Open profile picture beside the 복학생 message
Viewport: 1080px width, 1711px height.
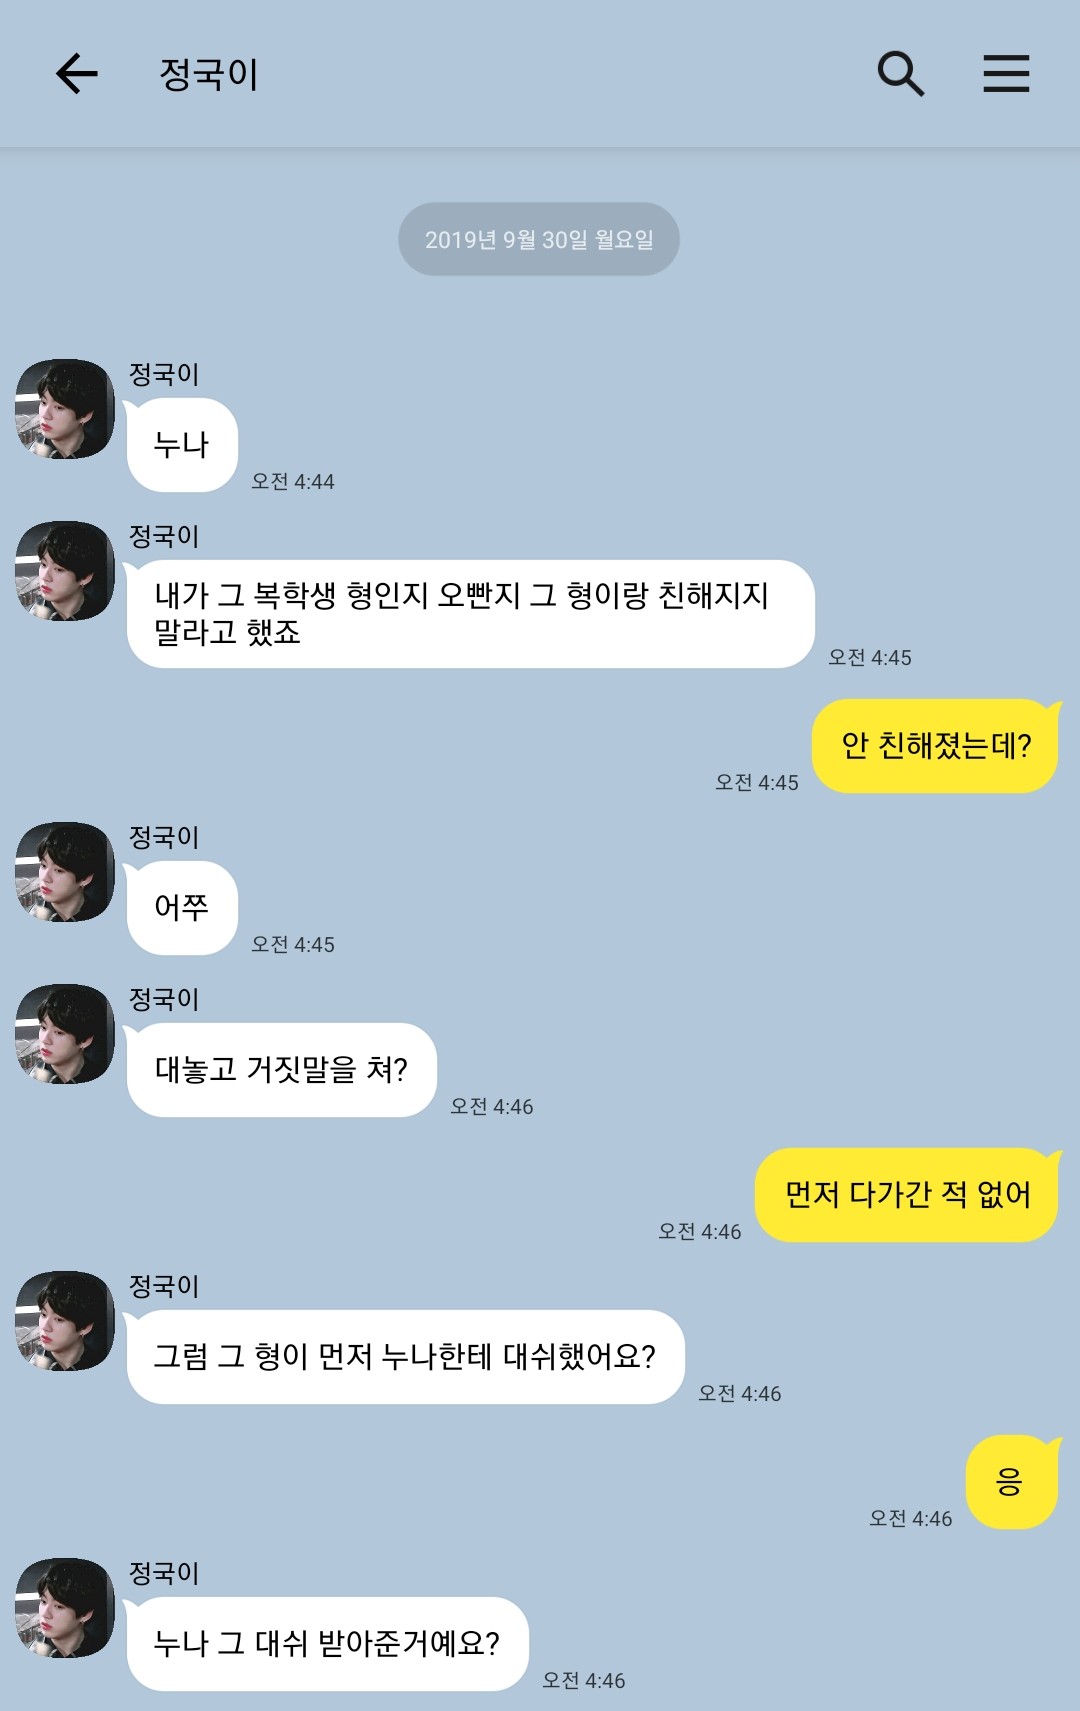[x=65, y=571]
